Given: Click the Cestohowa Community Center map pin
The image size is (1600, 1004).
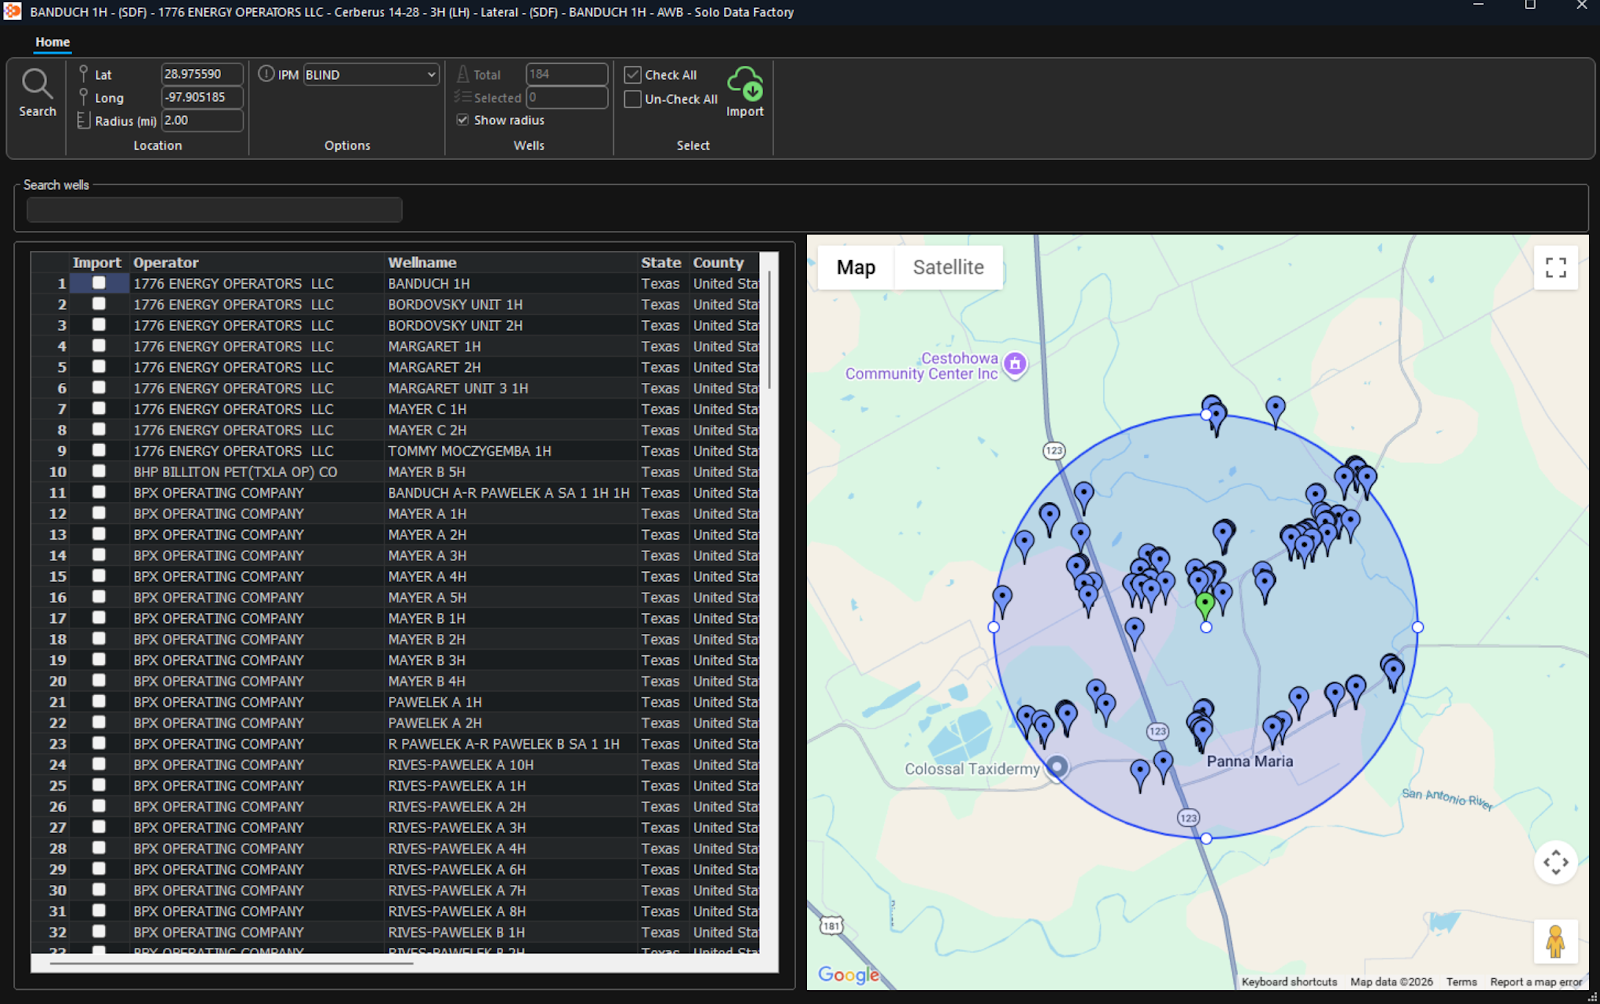Looking at the screenshot, I should point(1015,365).
